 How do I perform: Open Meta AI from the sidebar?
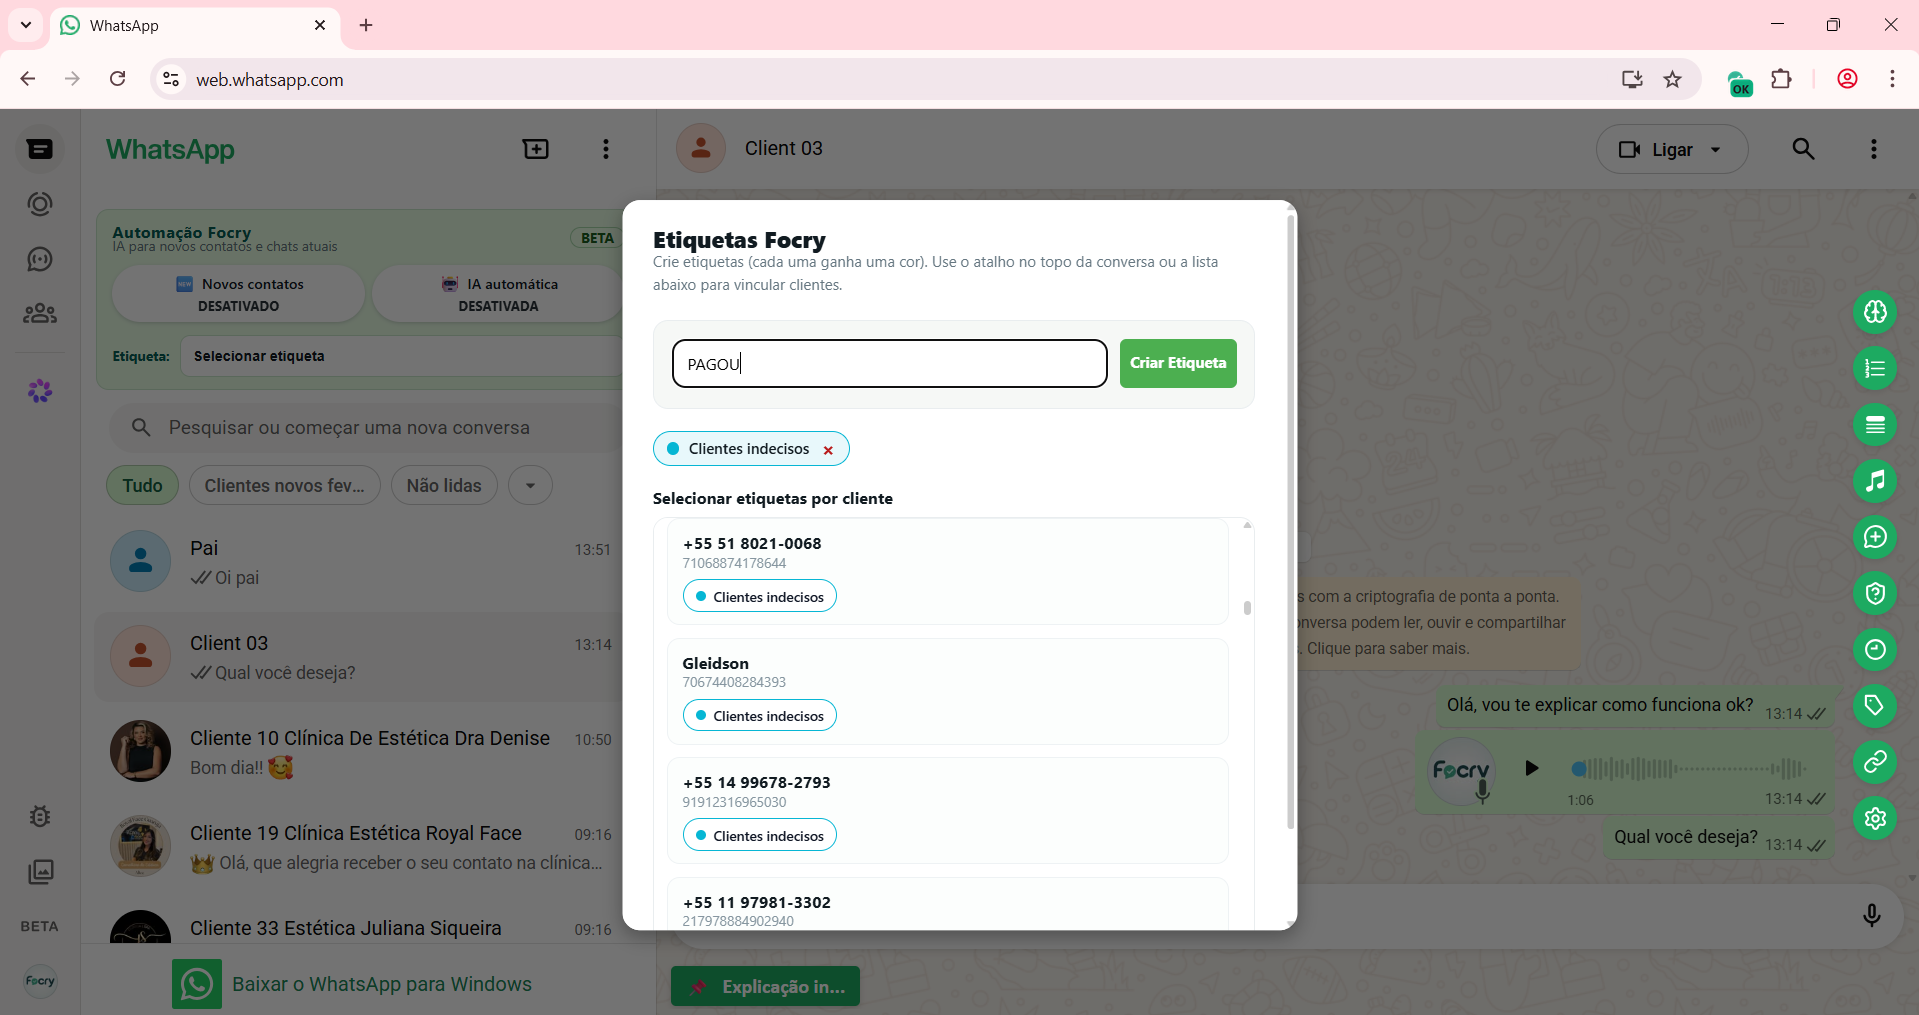pyautogui.click(x=40, y=391)
